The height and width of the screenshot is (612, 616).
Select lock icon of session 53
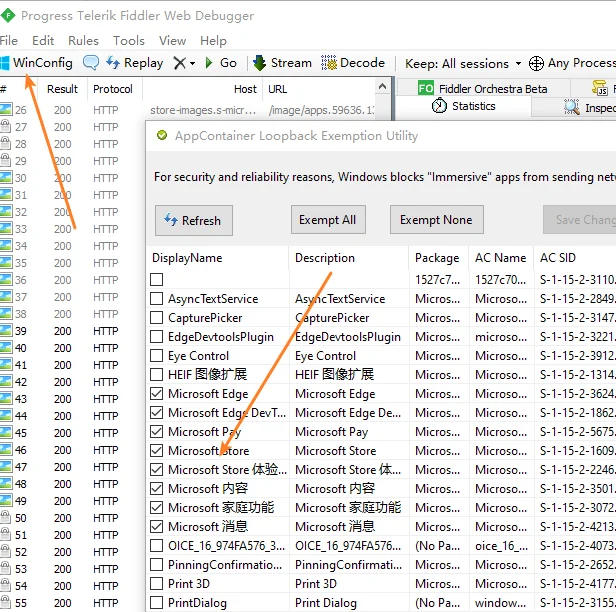pyautogui.click(x=6, y=568)
